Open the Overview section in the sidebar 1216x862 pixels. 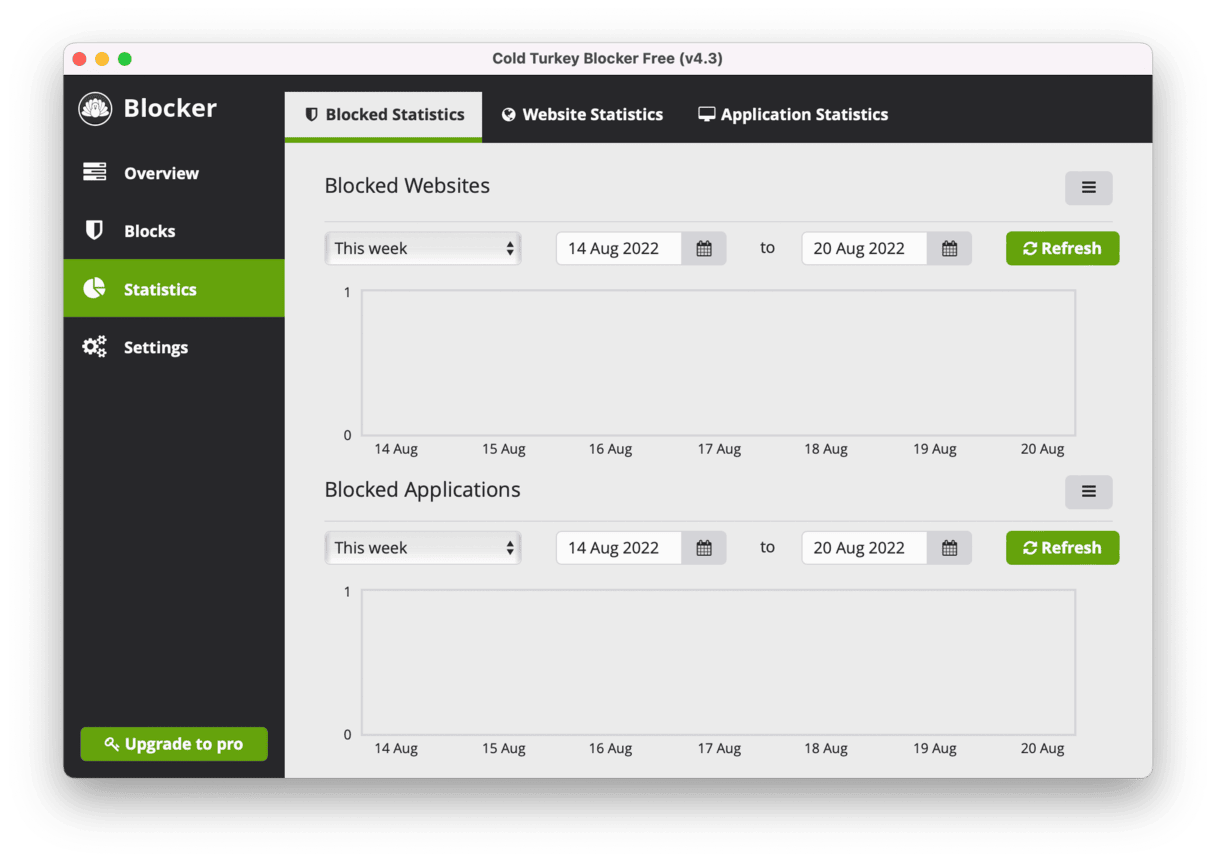(174, 173)
